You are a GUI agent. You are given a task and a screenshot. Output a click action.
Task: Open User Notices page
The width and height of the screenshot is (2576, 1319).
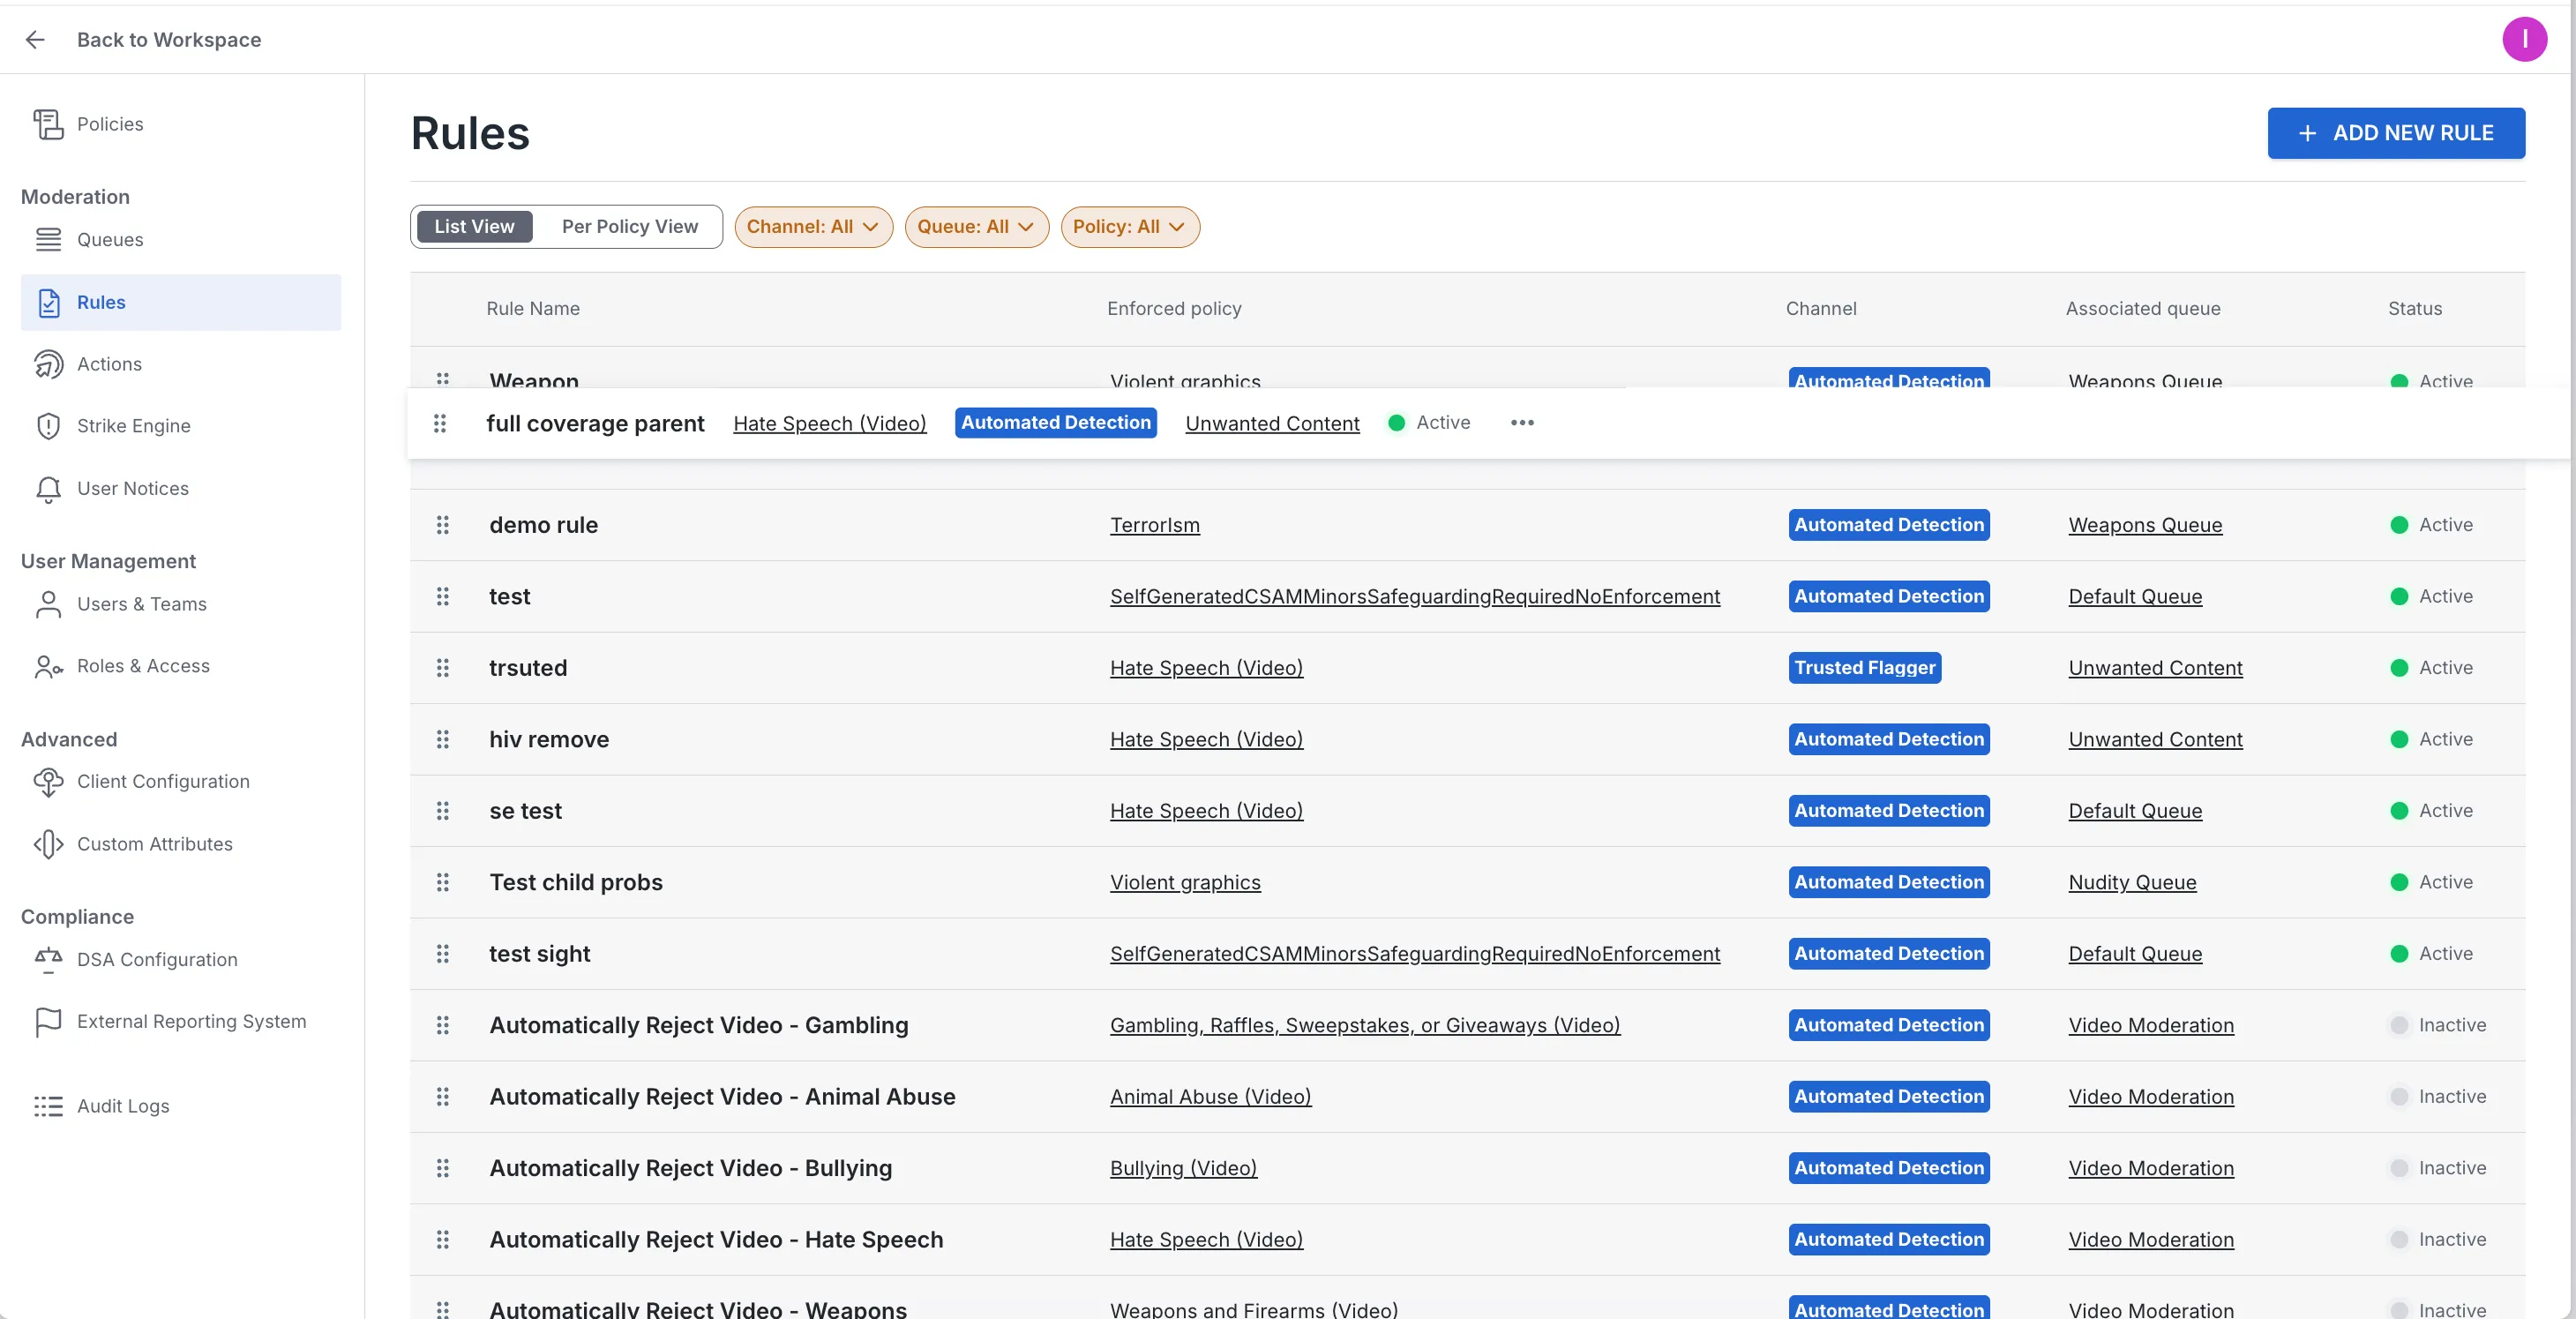[x=132, y=488]
